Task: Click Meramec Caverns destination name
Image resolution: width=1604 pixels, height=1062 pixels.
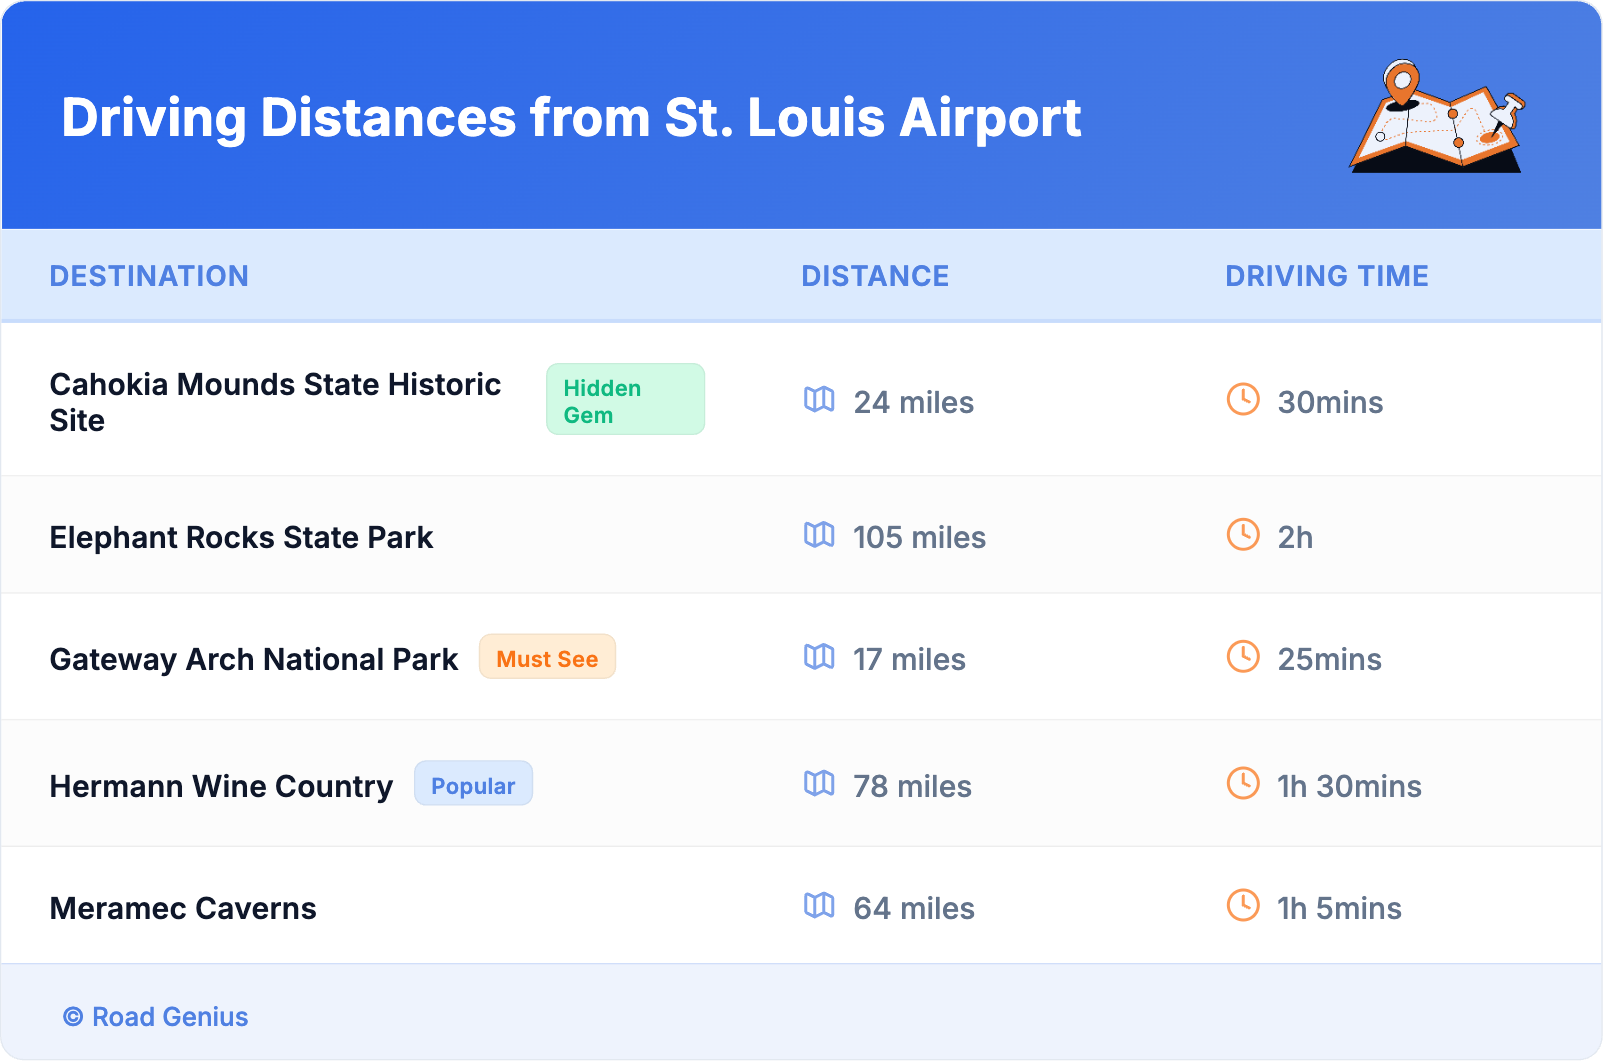Action: click(x=183, y=908)
